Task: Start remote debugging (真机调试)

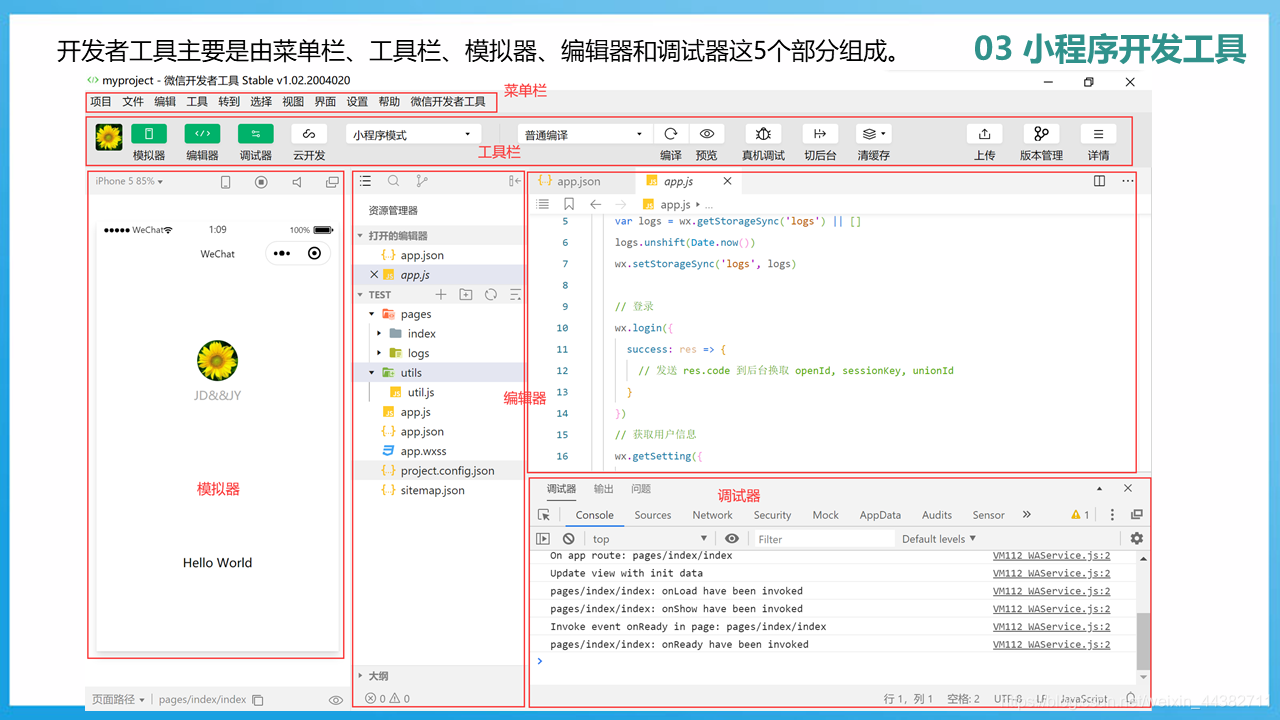Action: point(763,134)
